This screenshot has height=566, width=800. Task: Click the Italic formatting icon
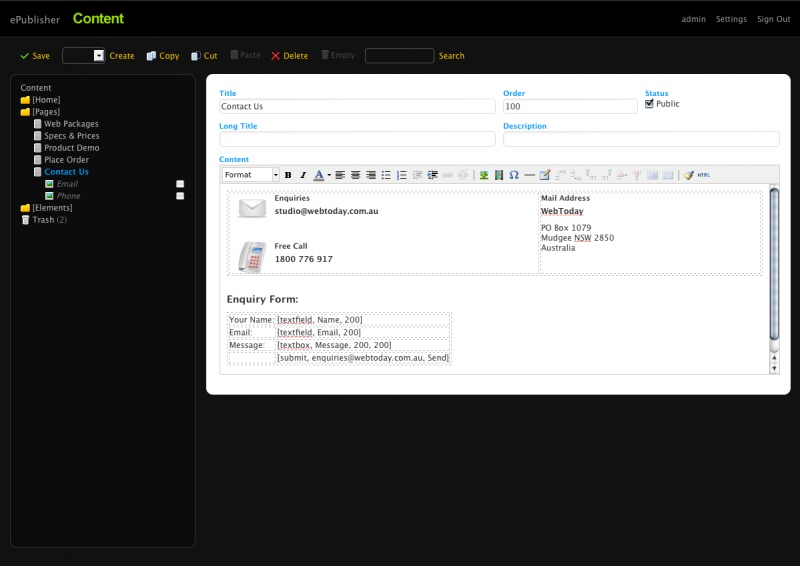tap(303, 175)
